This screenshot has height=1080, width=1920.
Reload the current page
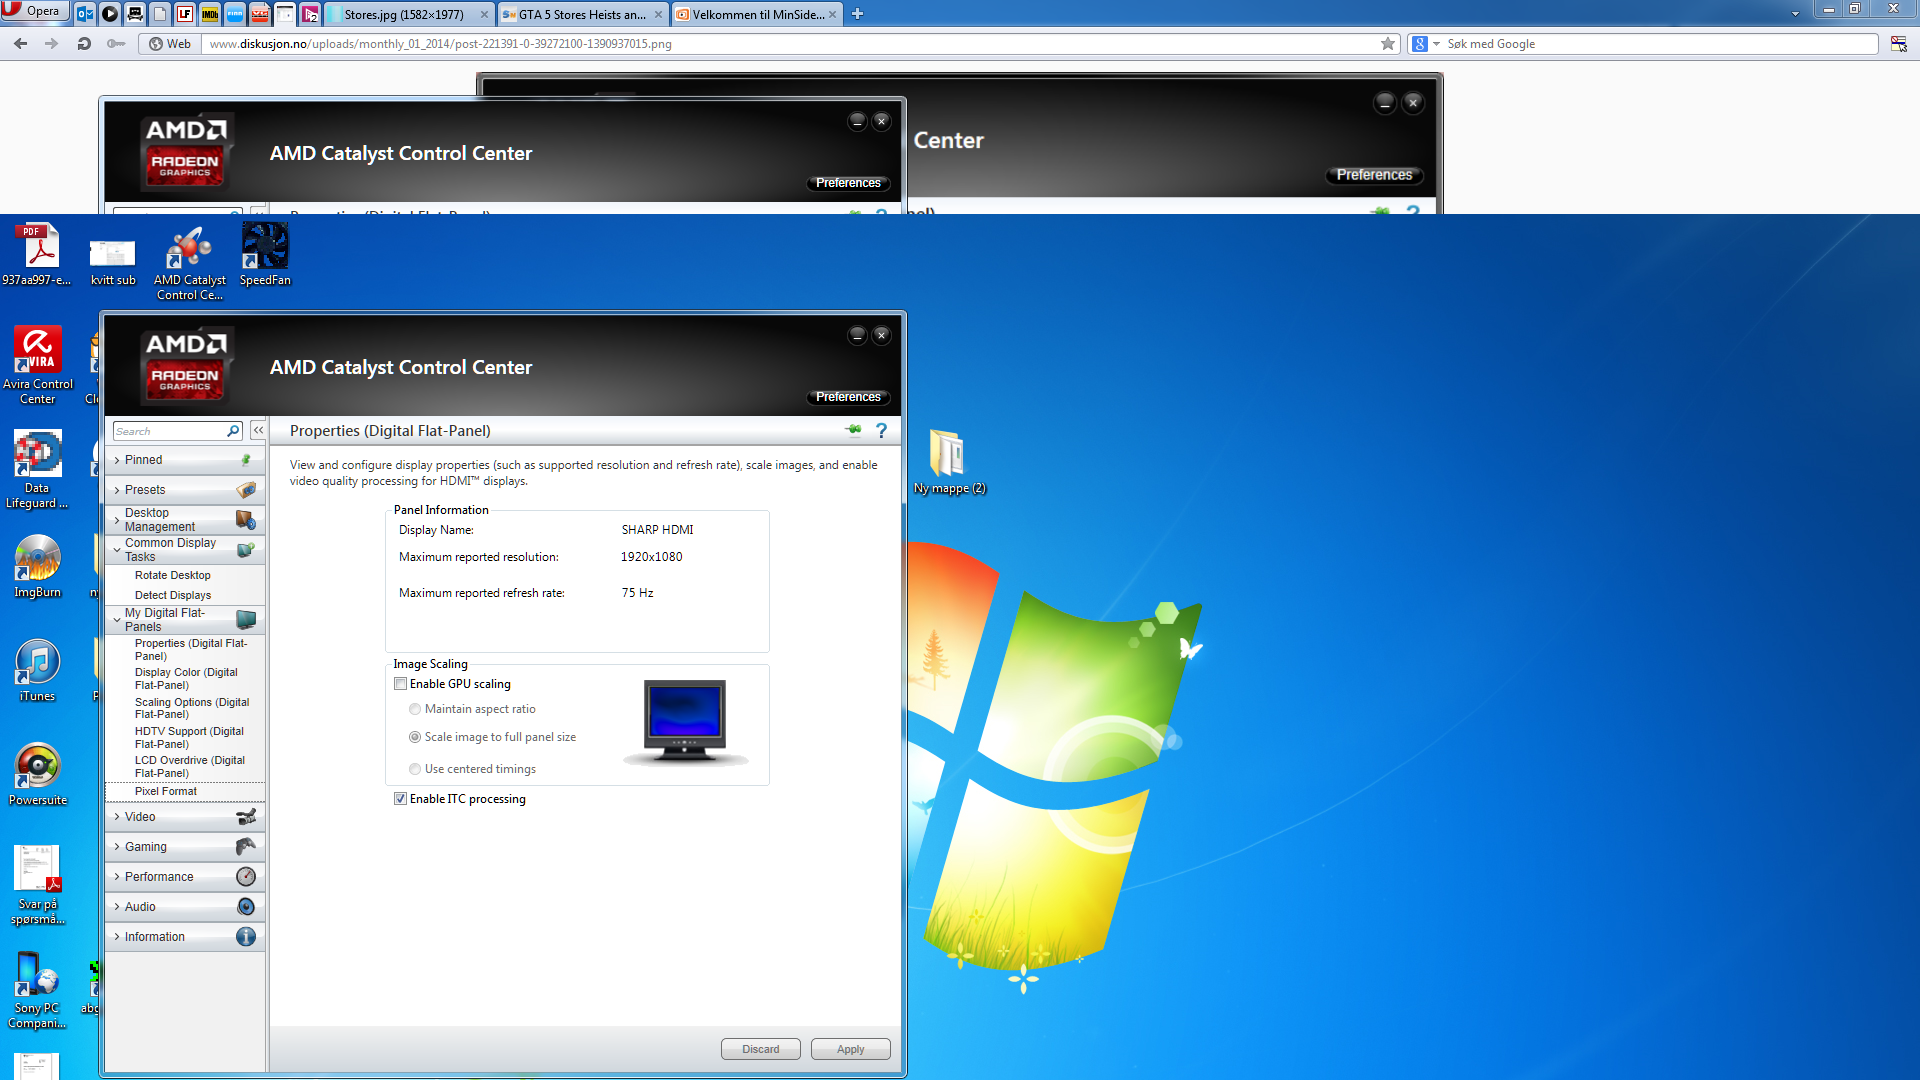pos(84,43)
